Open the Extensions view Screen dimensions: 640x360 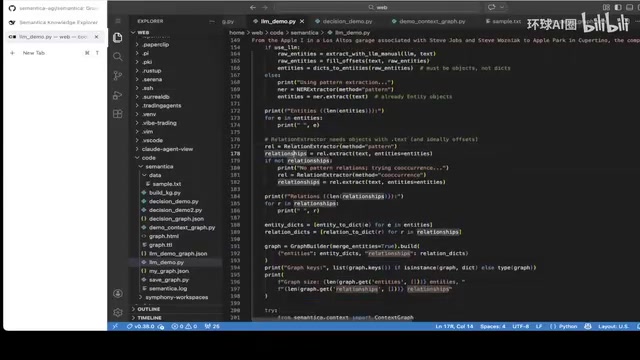click(118, 114)
